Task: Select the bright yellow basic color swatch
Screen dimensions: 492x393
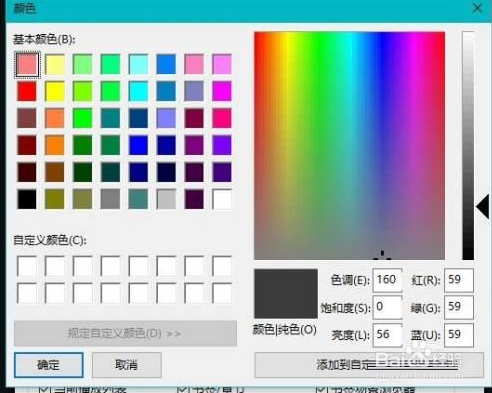Action: click(x=55, y=91)
